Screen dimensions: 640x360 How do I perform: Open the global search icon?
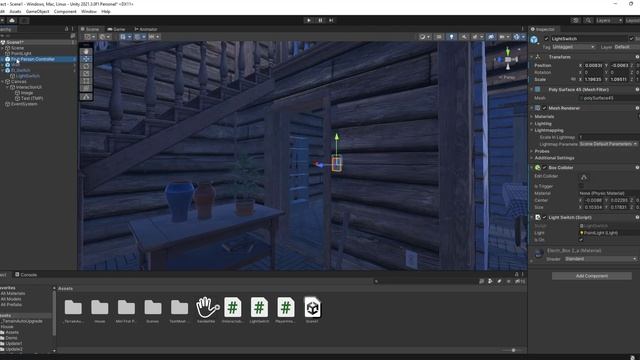click(588, 20)
